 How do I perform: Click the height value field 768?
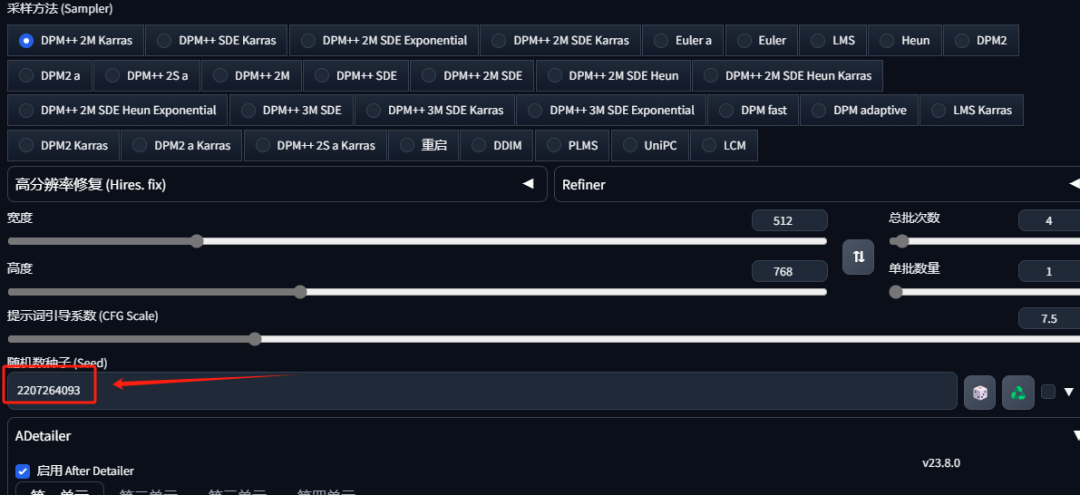[789, 271]
